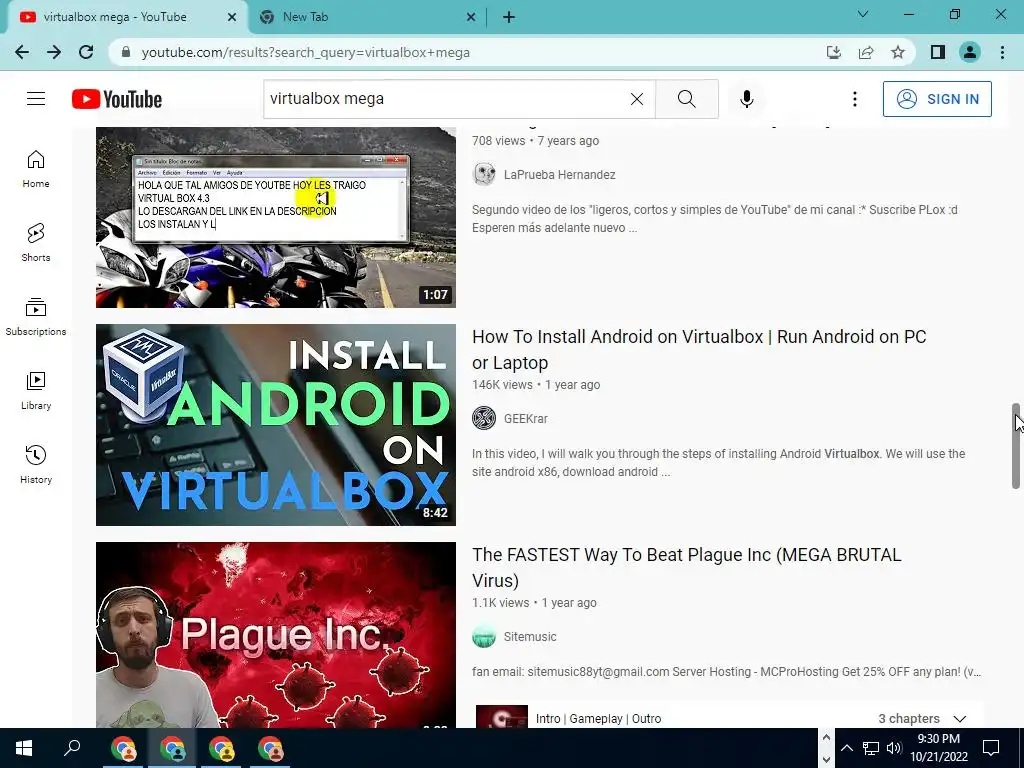Go forward in browser

click(x=54, y=52)
